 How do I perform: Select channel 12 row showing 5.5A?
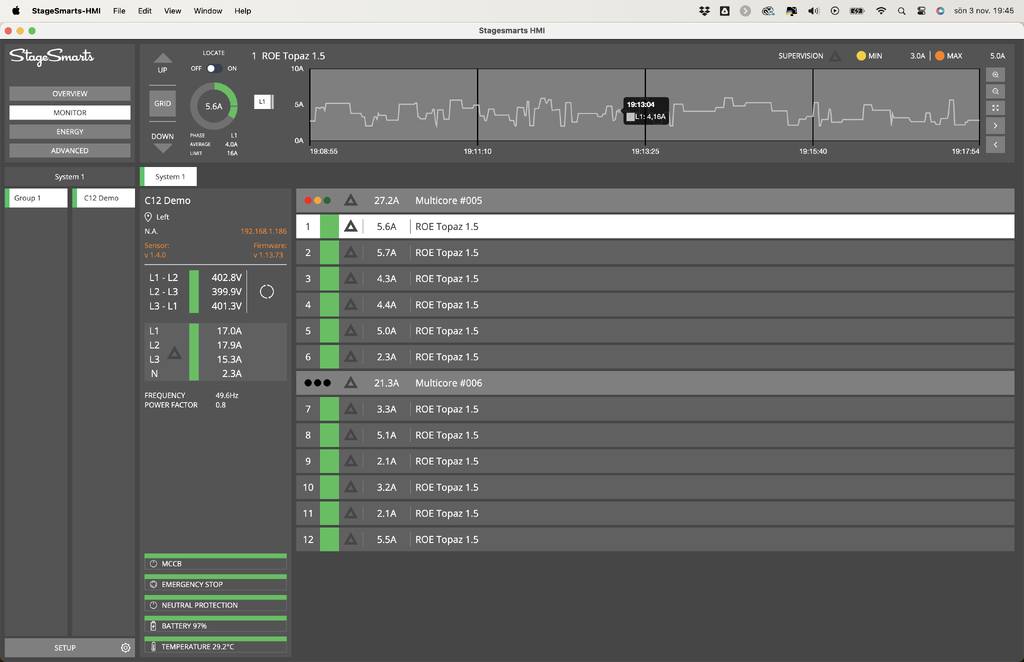(x=655, y=540)
